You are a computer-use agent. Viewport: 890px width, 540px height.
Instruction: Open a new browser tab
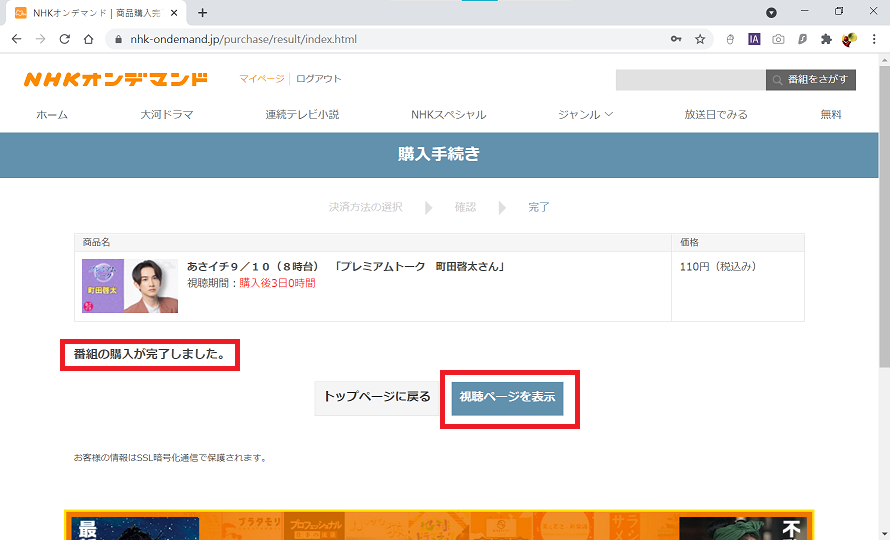pos(202,12)
